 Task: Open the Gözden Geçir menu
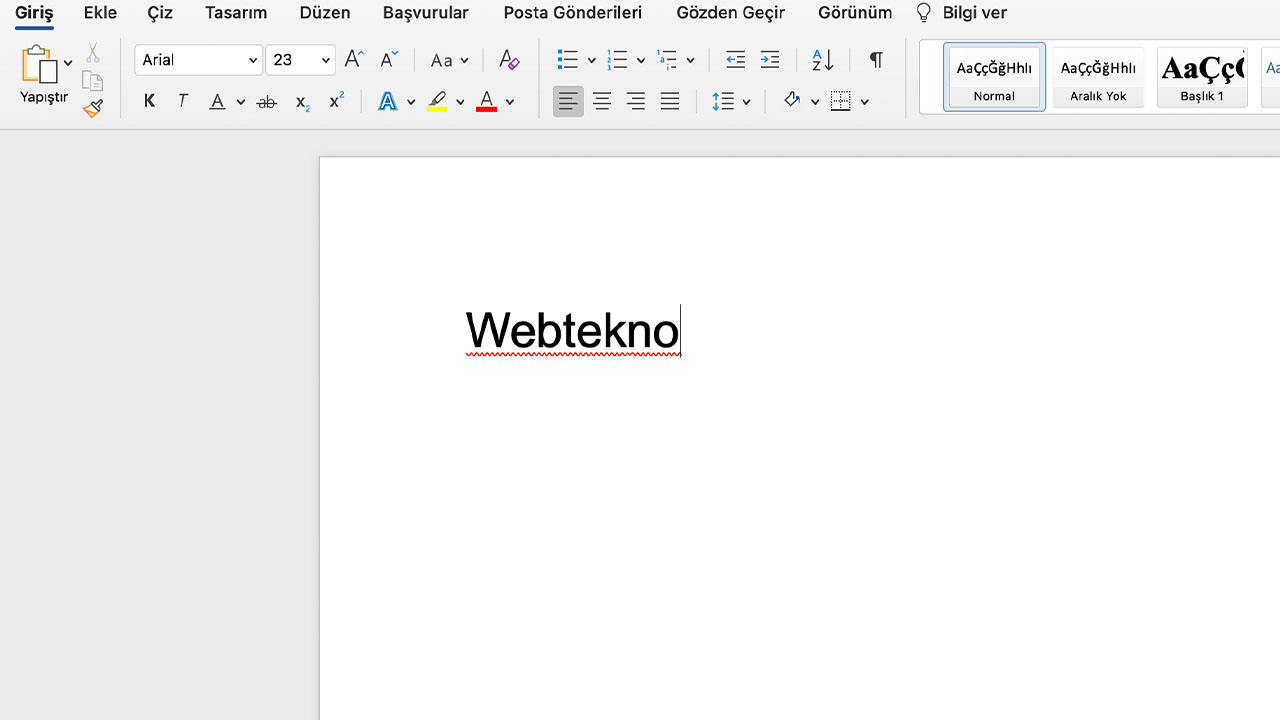(x=730, y=13)
